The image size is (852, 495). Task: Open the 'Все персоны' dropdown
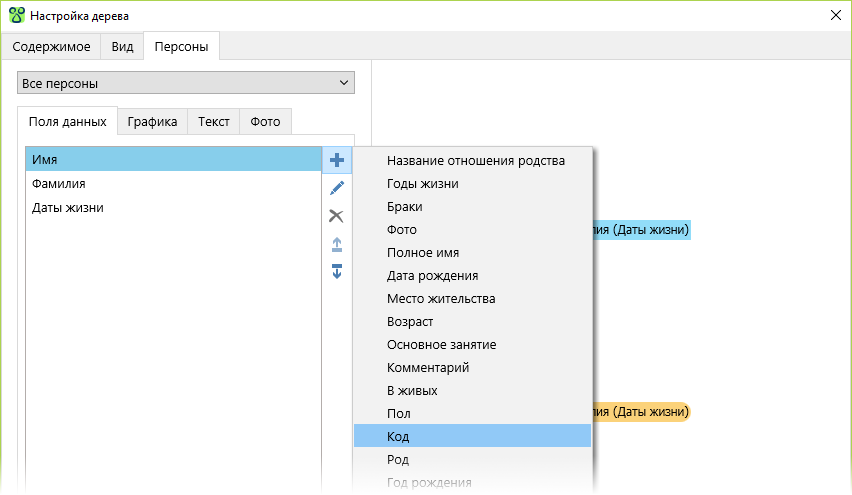pos(186,83)
